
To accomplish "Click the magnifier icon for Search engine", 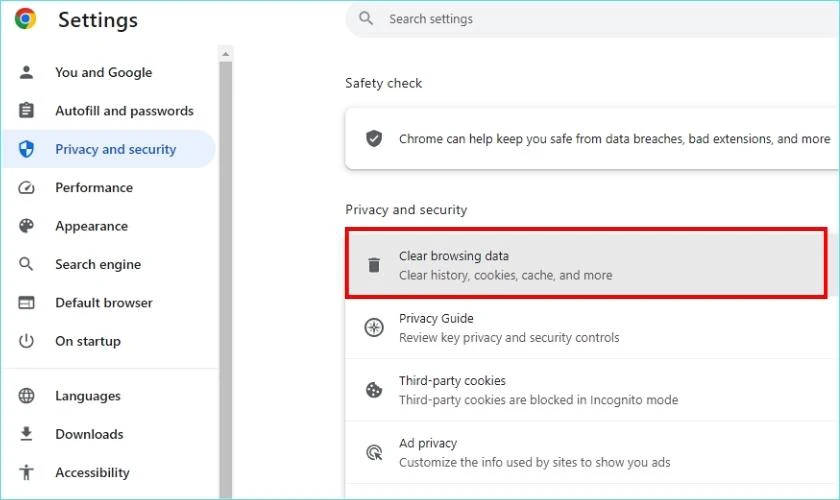I will [26, 264].
